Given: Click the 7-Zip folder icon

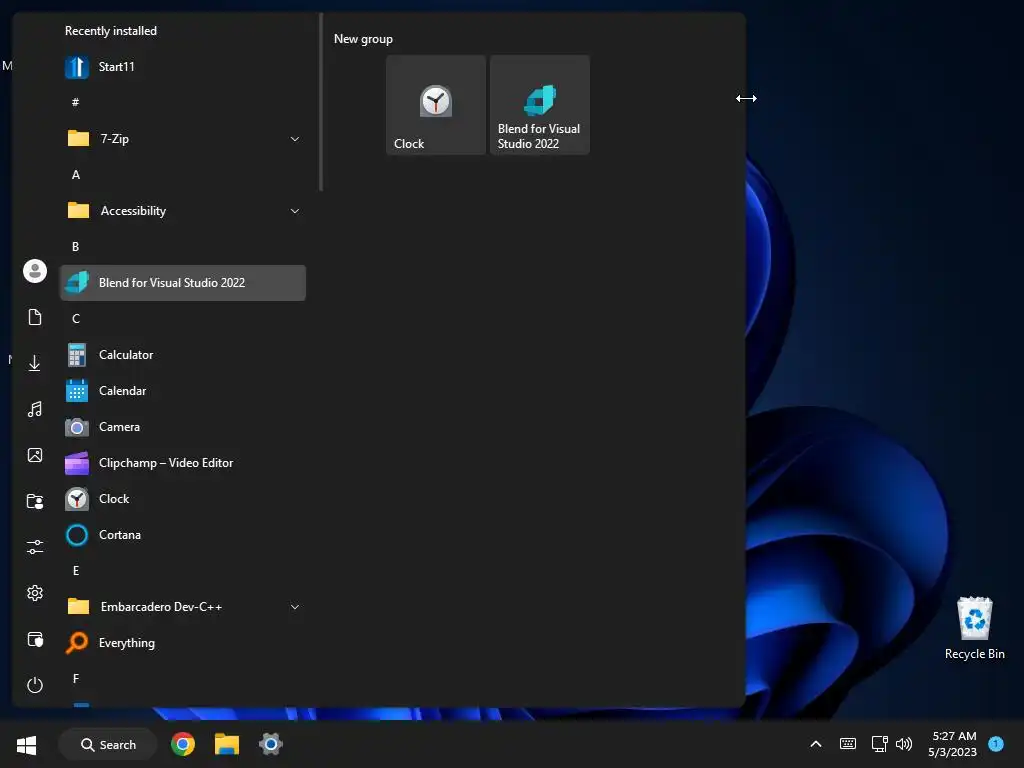Looking at the screenshot, I should 78,138.
